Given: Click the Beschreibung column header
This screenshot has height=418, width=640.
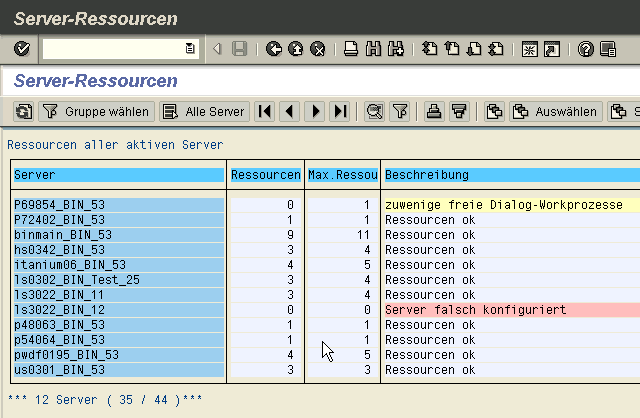Looking at the screenshot, I should coord(512,175).
